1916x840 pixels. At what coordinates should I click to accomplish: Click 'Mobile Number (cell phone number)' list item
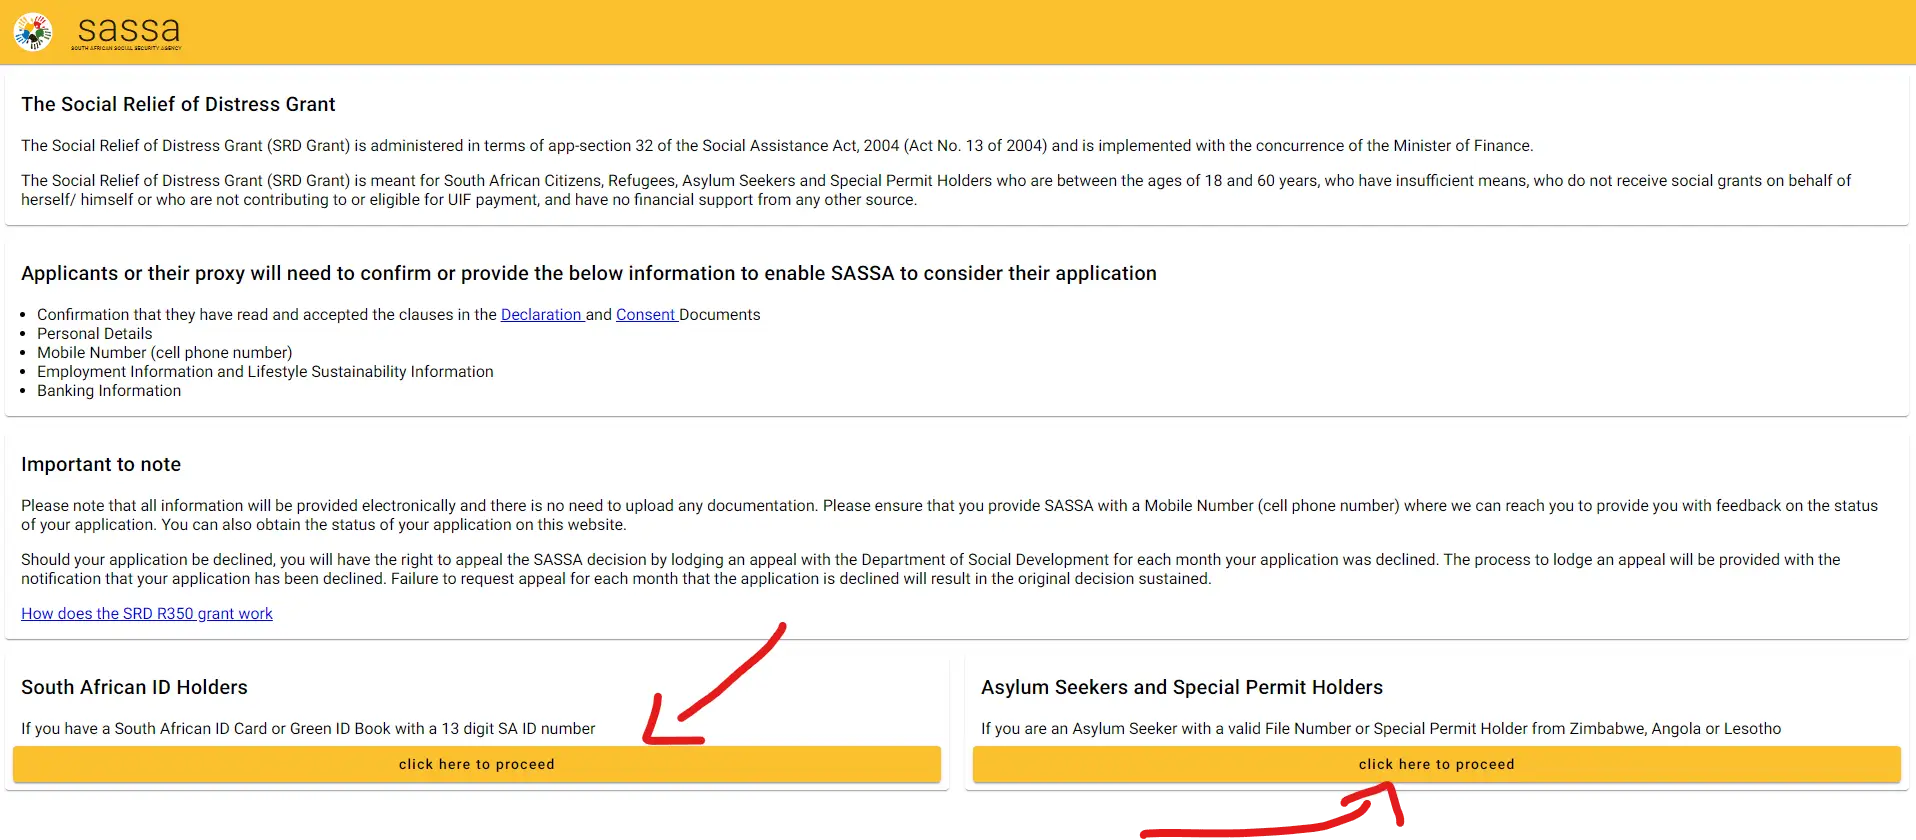[x=165, y=353]
